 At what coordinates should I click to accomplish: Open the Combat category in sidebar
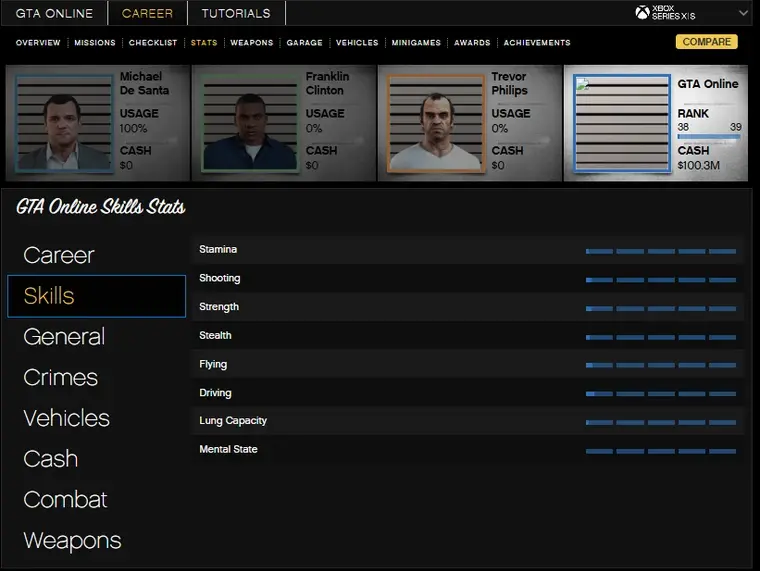[x=65, y=500]
